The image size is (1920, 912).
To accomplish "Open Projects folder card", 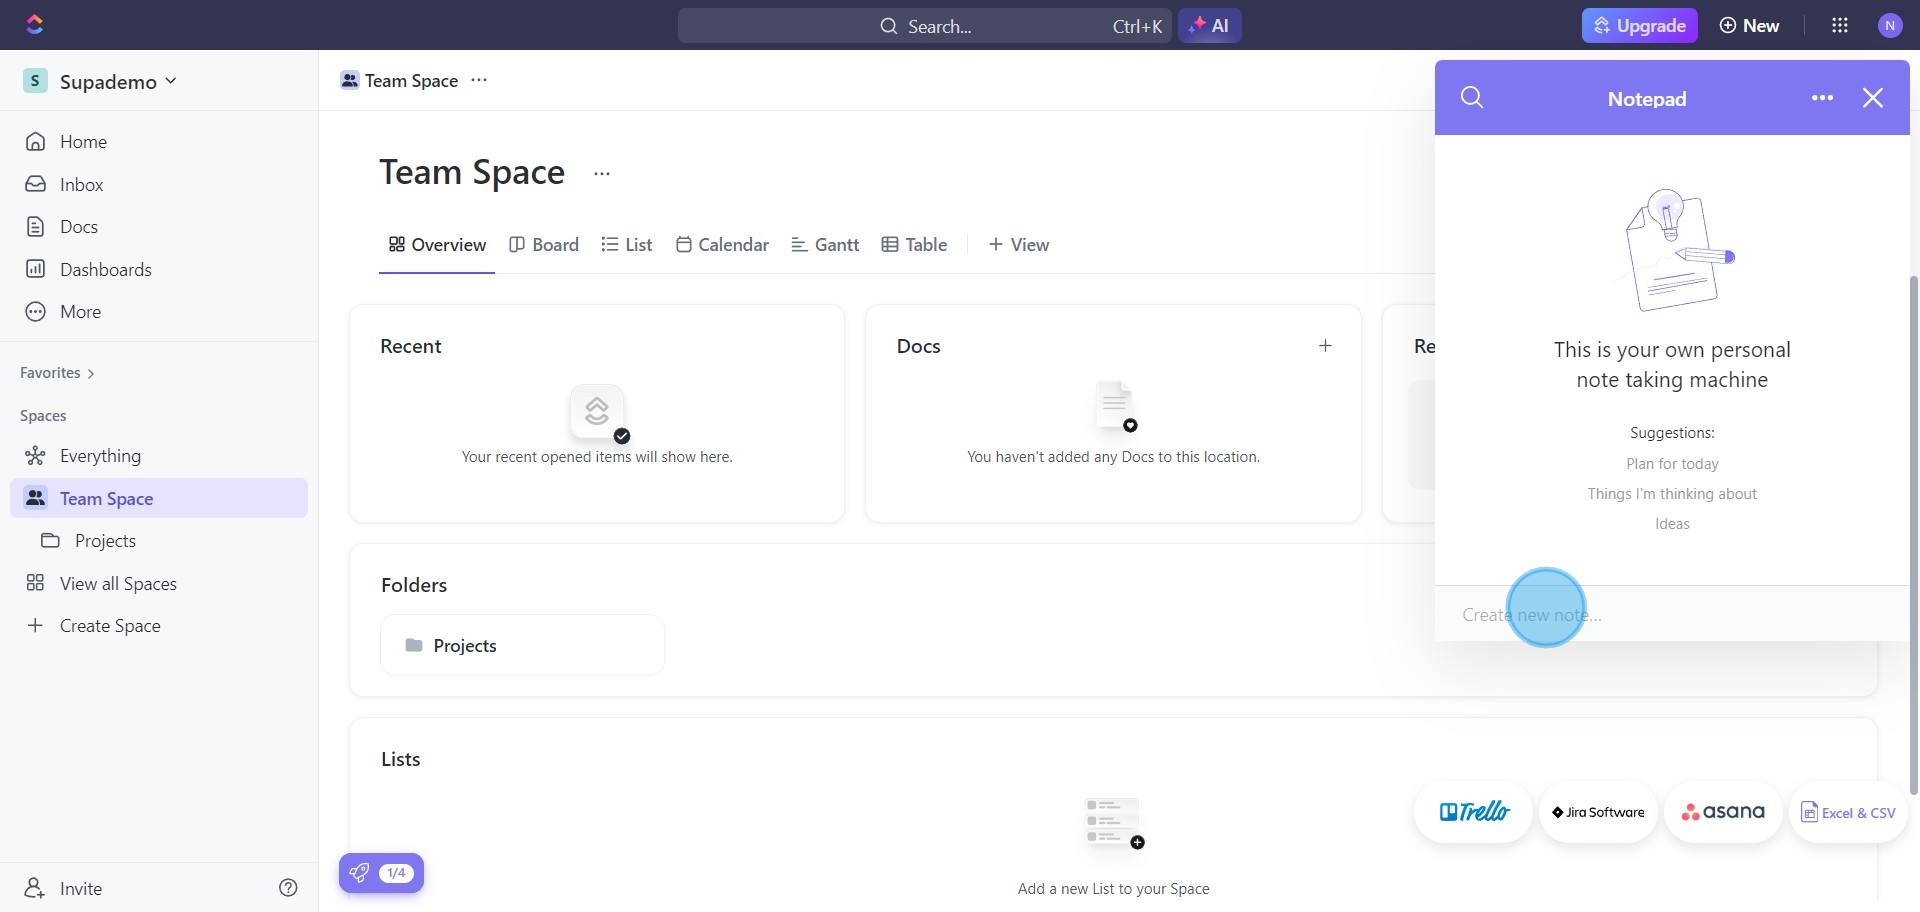I will [x=522, y=645].
